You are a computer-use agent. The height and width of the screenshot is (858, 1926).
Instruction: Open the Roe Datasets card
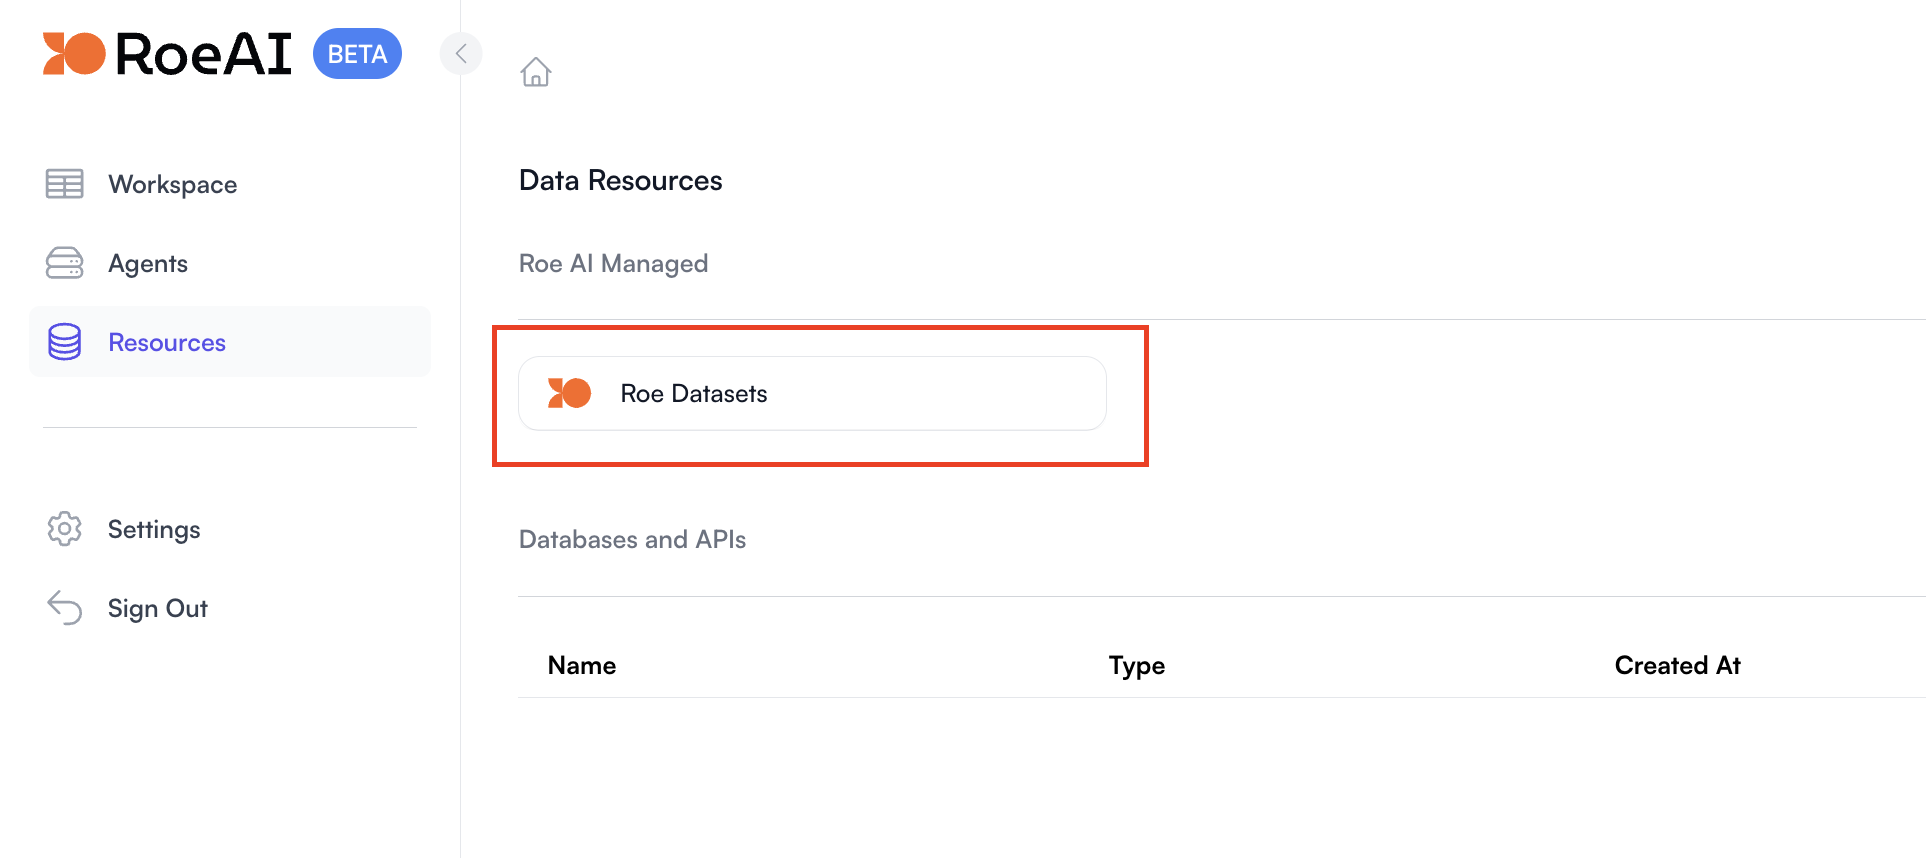812,394
